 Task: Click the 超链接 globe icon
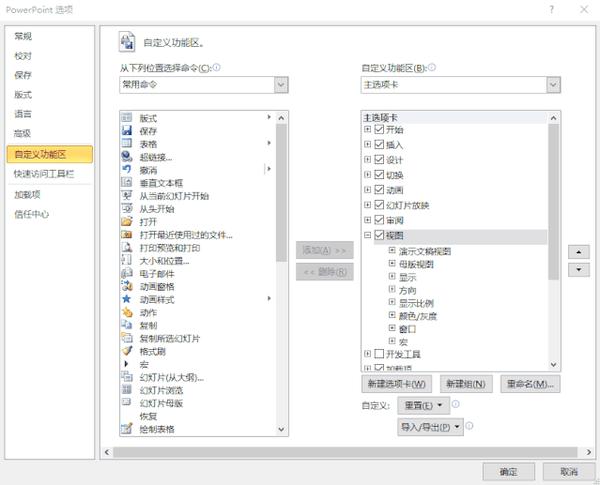127,157
